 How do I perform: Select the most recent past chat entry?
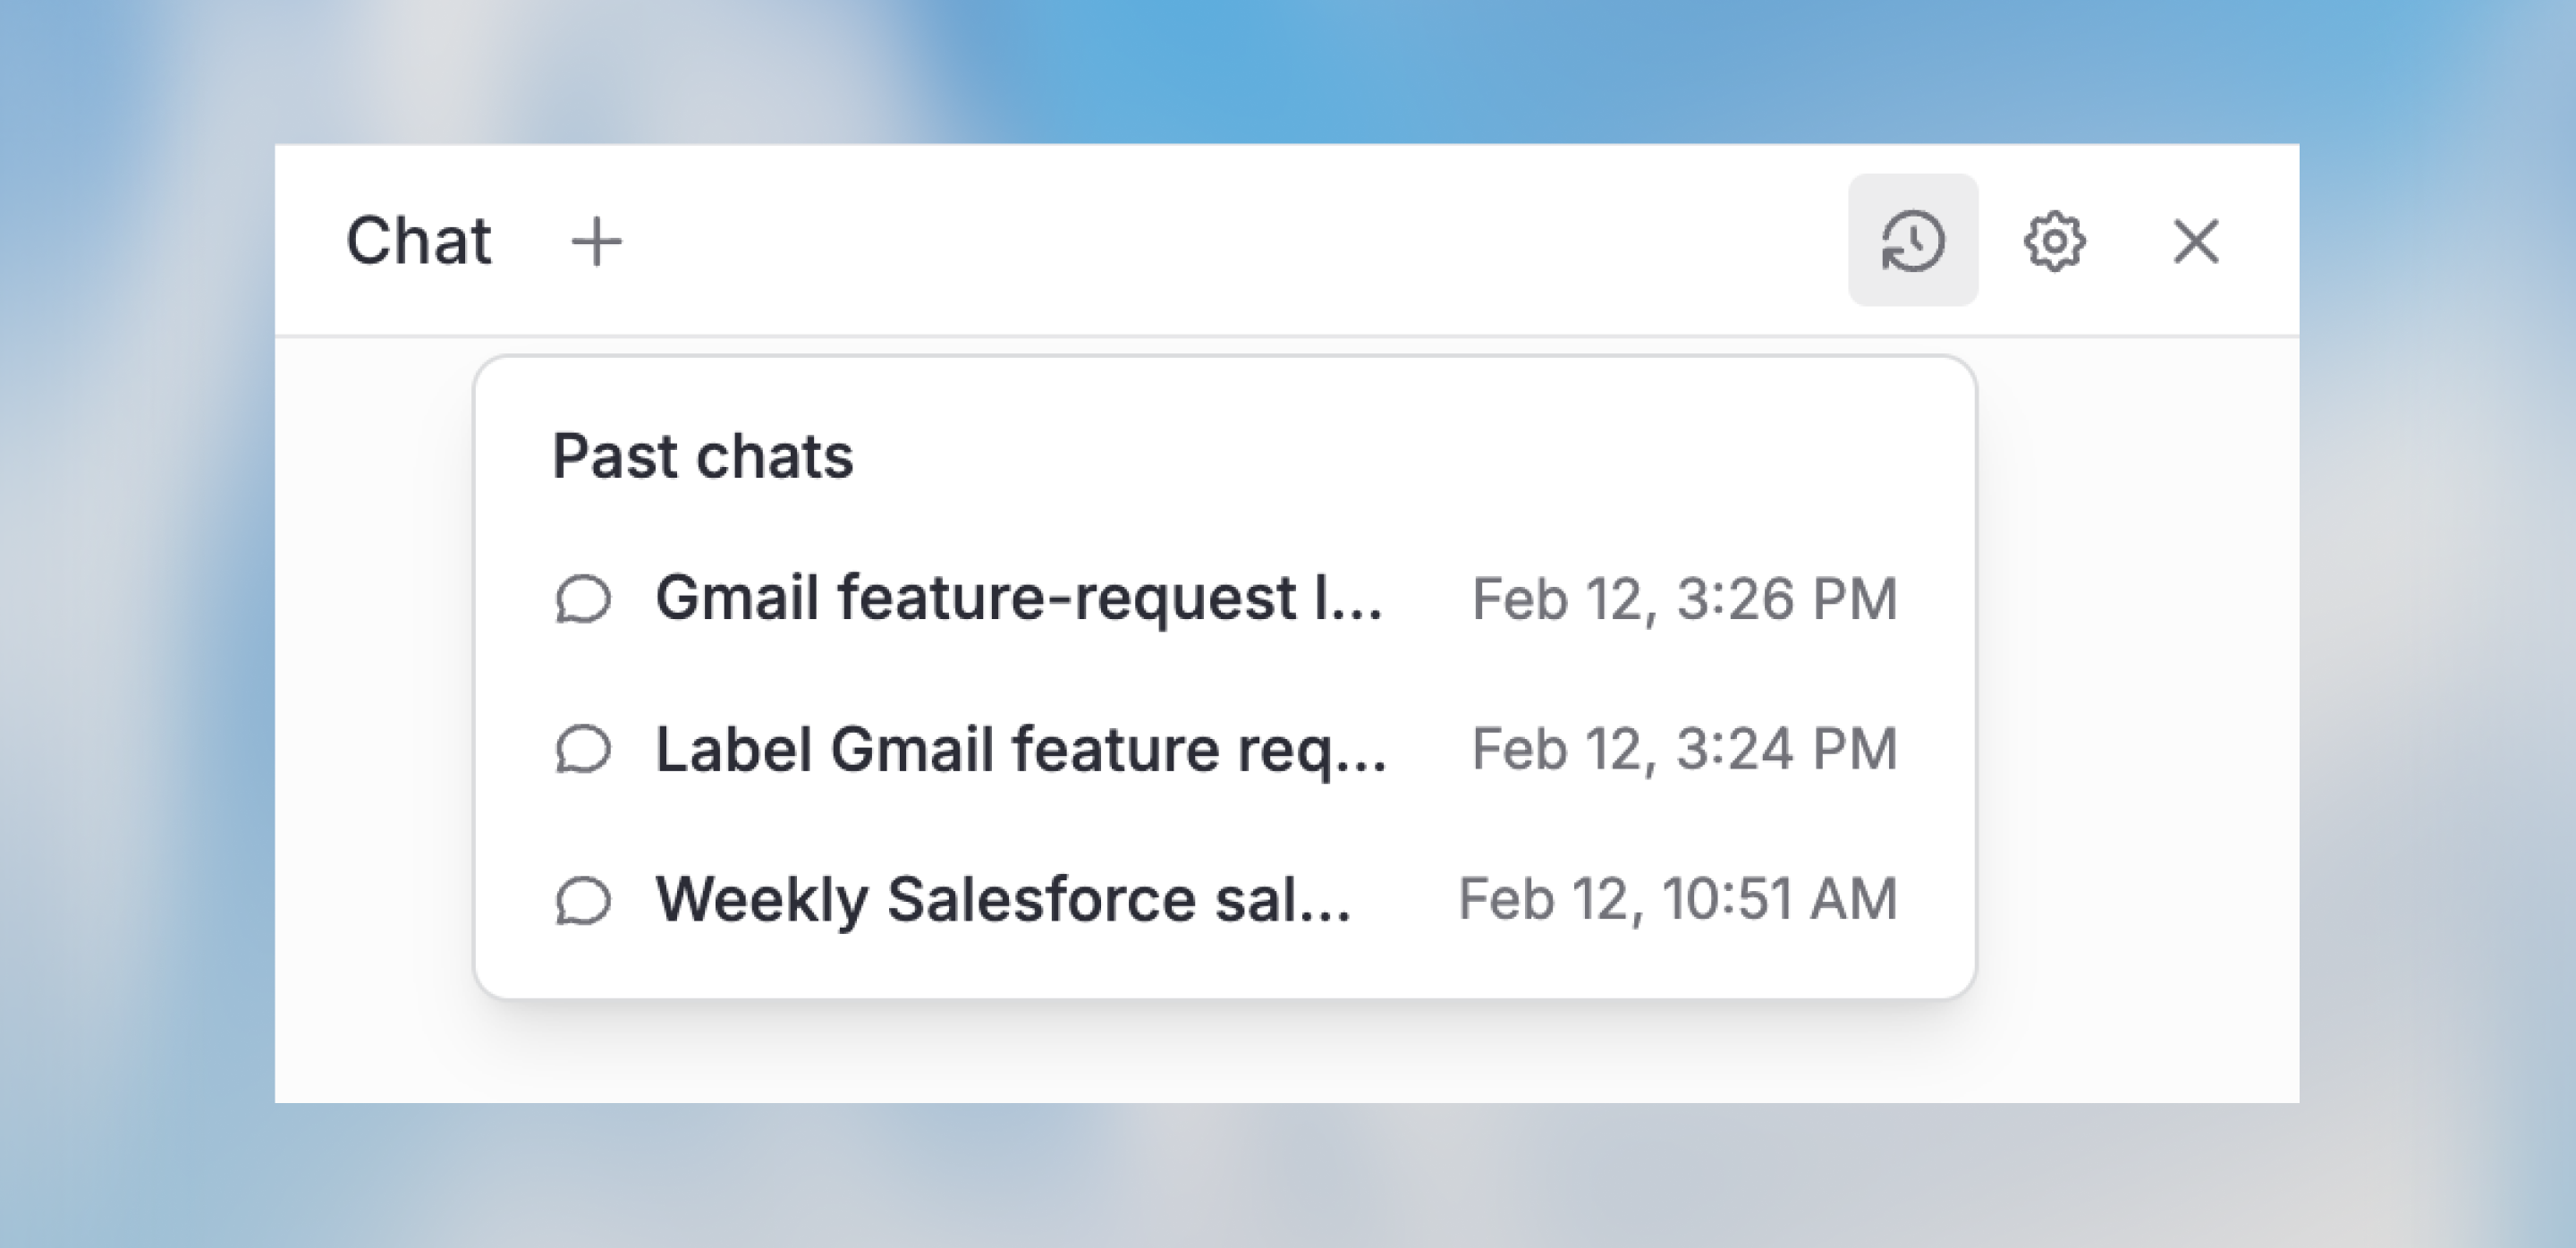point(1018,598)
